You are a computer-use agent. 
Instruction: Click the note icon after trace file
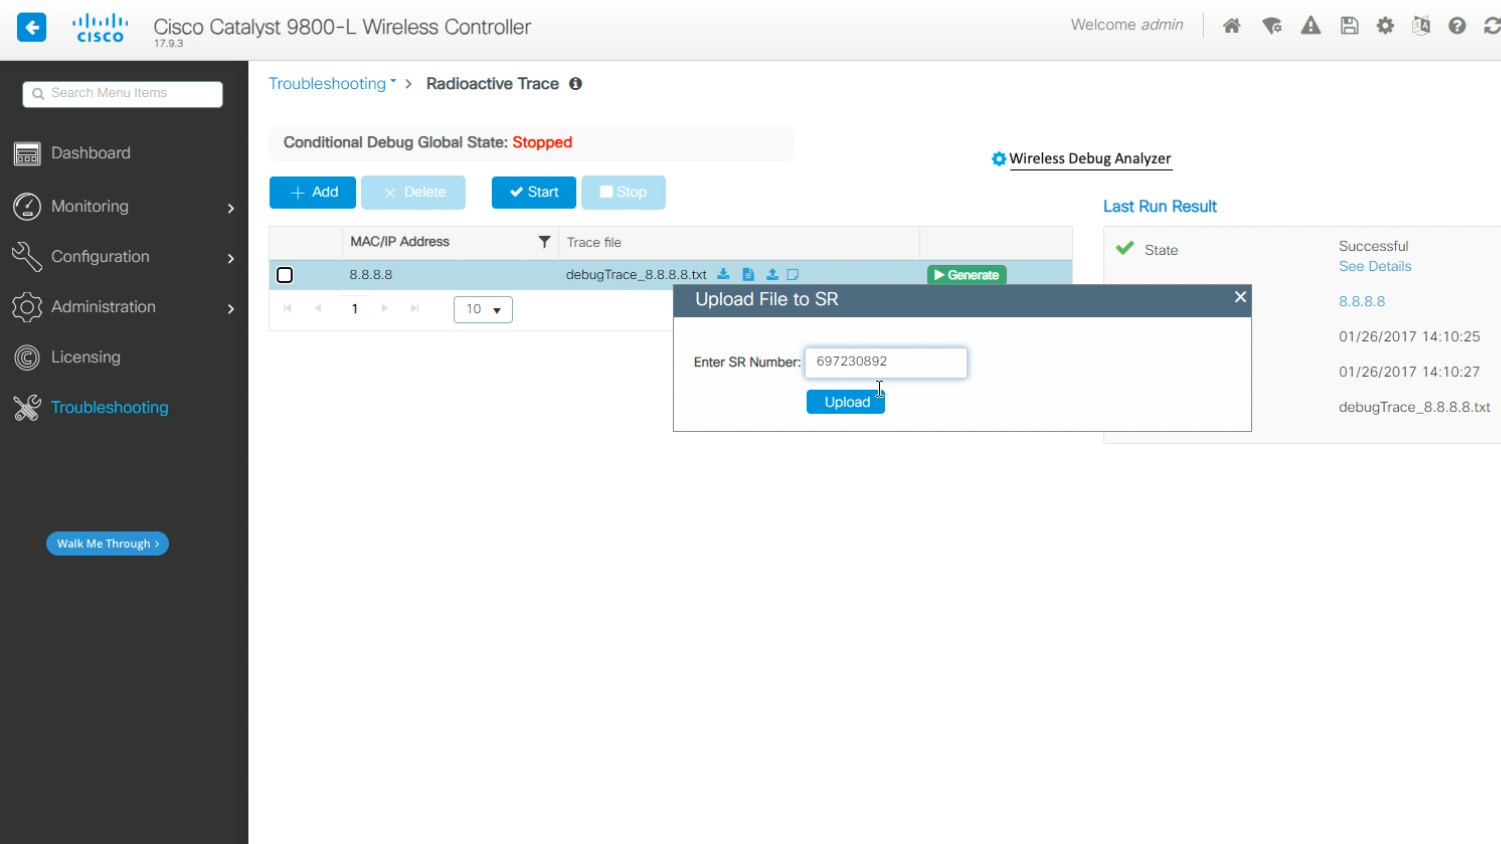click(x=793, y=274)
